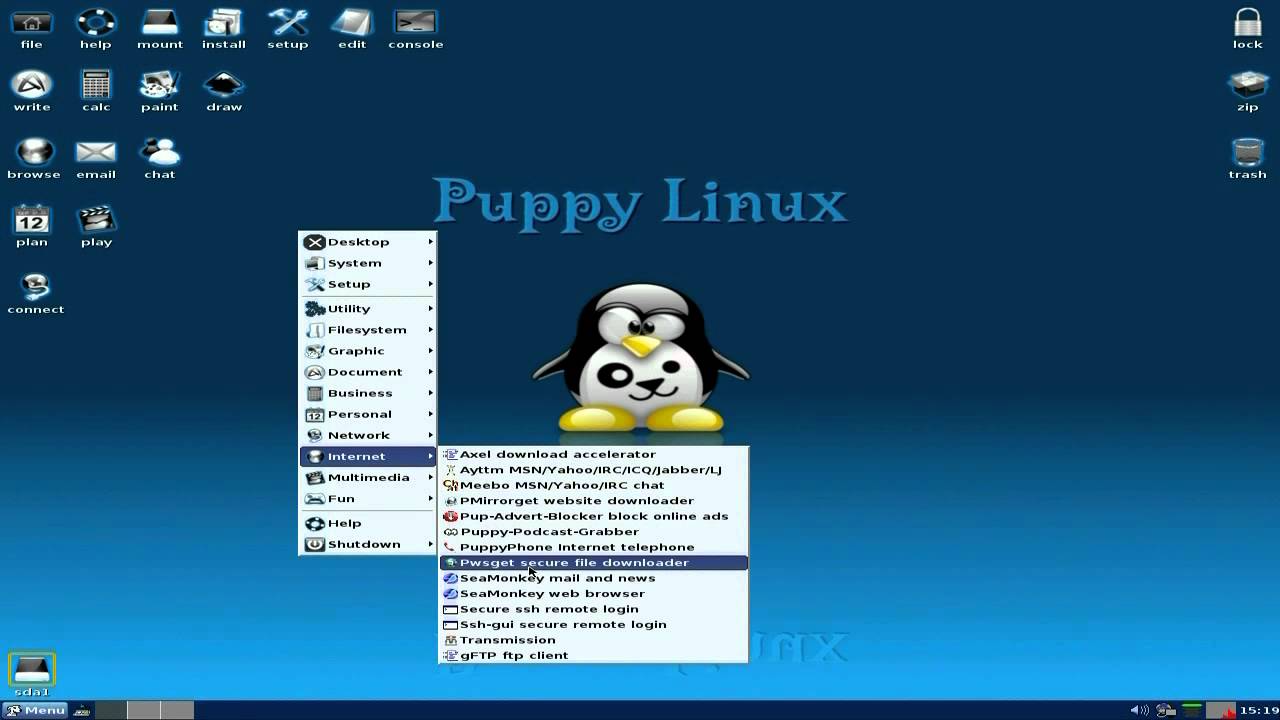Image resolution: width=1280 pixels, height=720 pixels.
Task: Click the lock screen icon
Action: 1248,28
